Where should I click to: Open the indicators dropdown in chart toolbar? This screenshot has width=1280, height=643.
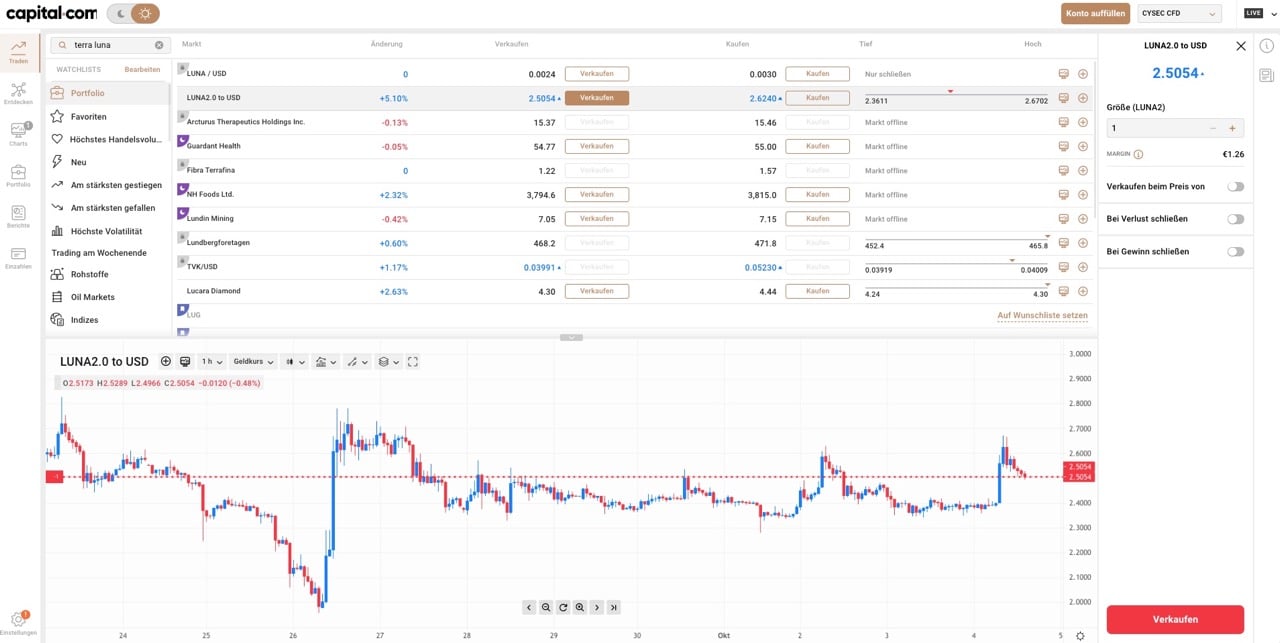326,362
